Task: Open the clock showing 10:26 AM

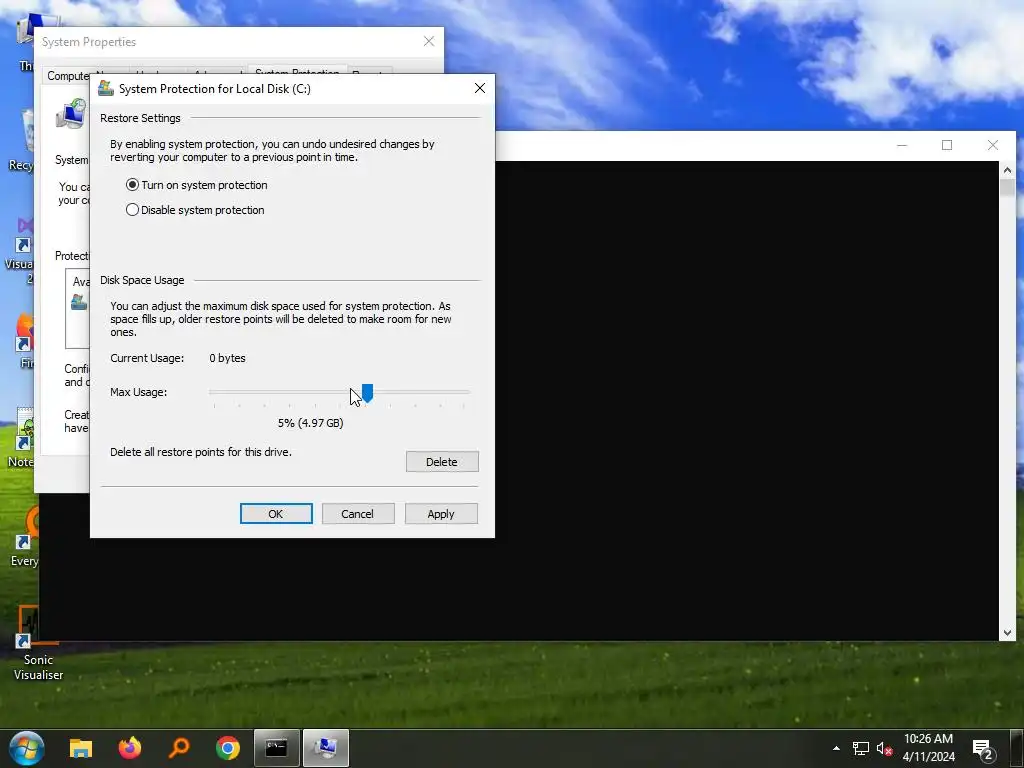Action: (929, 748)
